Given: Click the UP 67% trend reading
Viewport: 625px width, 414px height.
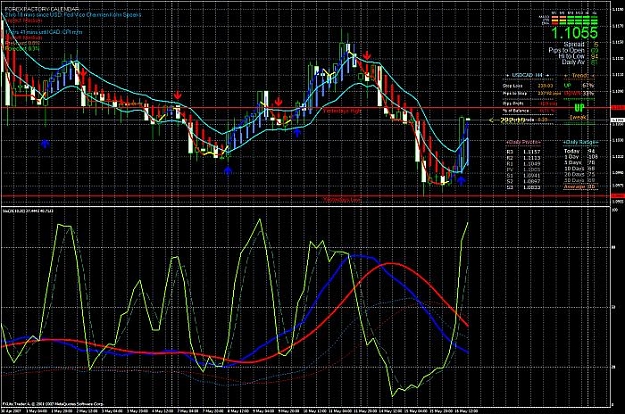Looking at the screenshot, I should coord(580,85).
